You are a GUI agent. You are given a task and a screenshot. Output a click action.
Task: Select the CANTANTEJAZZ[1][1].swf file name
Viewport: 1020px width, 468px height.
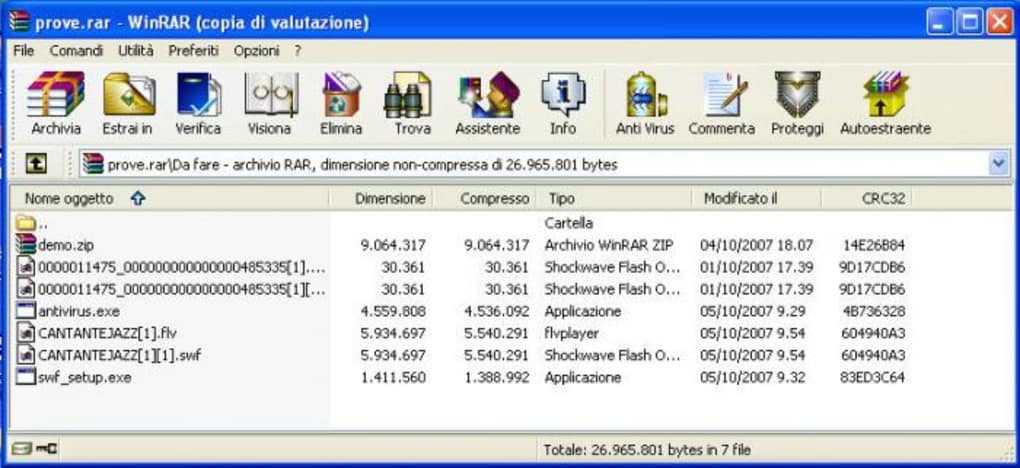119,355
